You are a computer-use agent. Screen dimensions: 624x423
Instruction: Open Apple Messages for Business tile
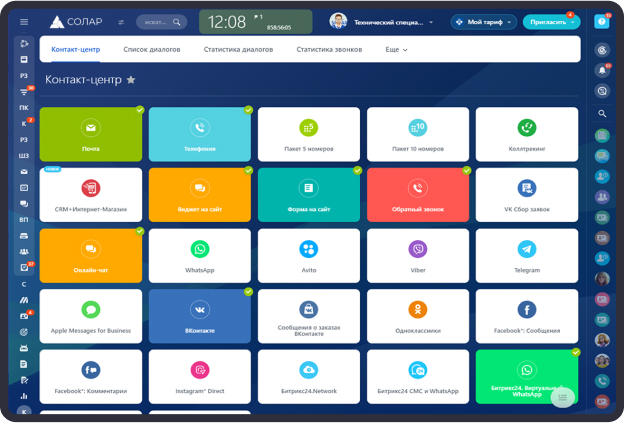coord(91,316)
